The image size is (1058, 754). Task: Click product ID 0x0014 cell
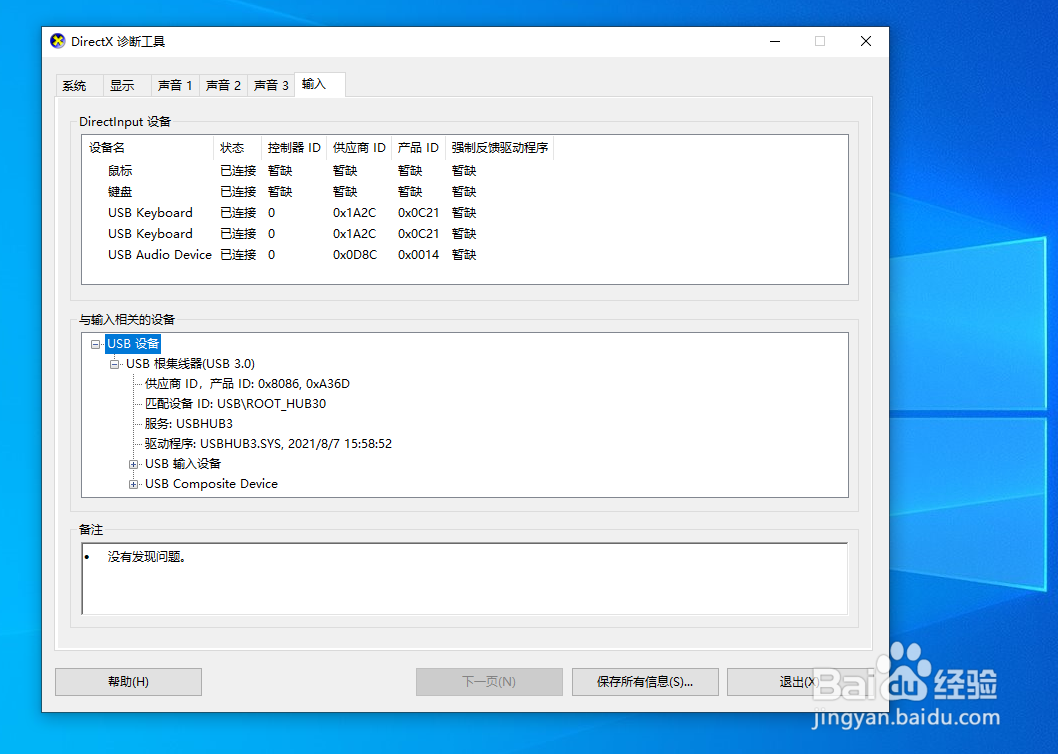point(418,254)
